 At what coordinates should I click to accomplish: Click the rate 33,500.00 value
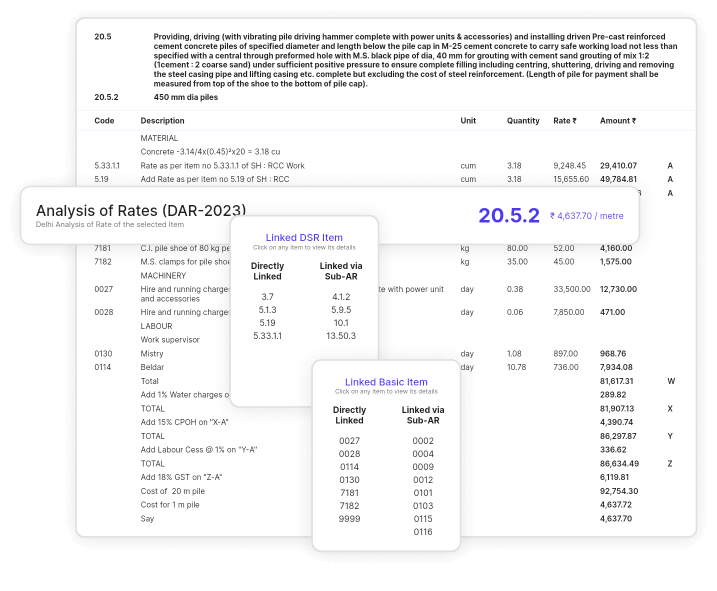pyautogui.click(x=572, y=290)
